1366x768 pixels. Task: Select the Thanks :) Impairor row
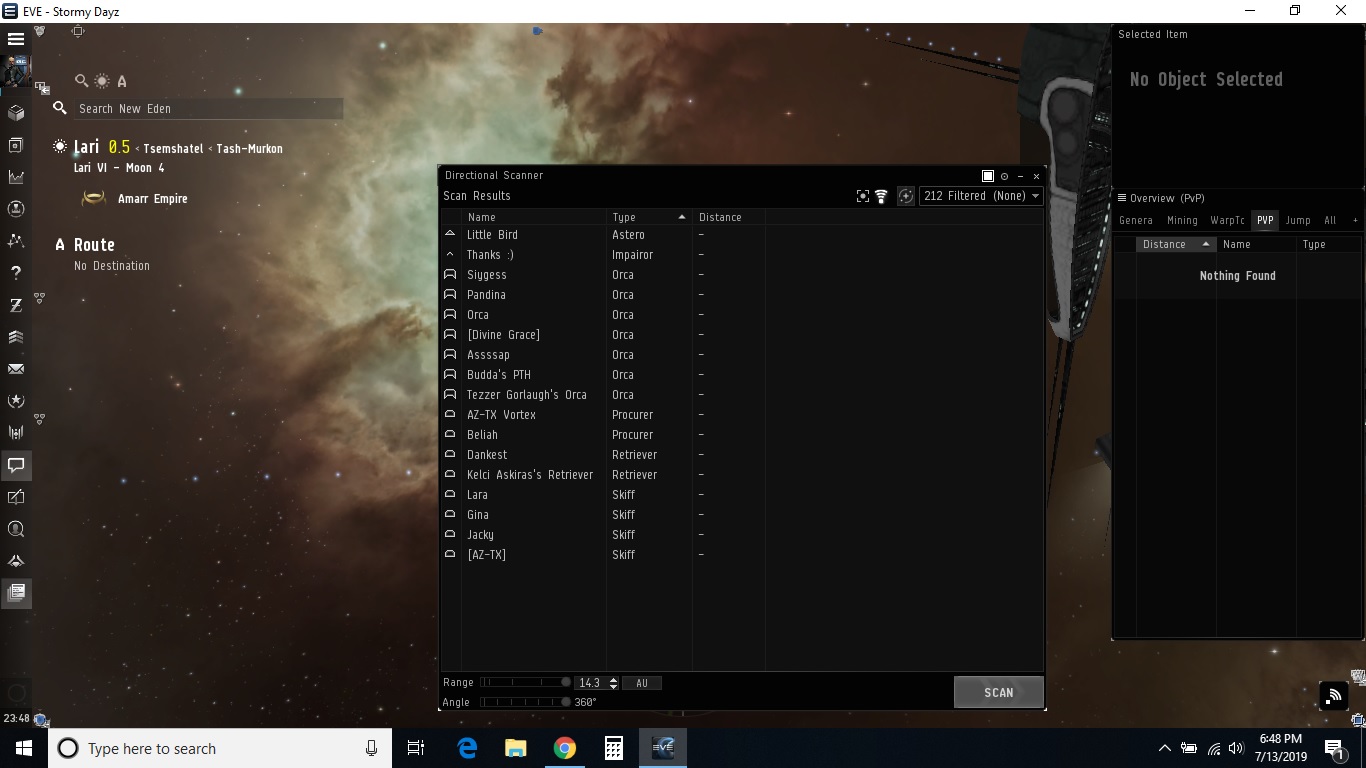[742, 255]
